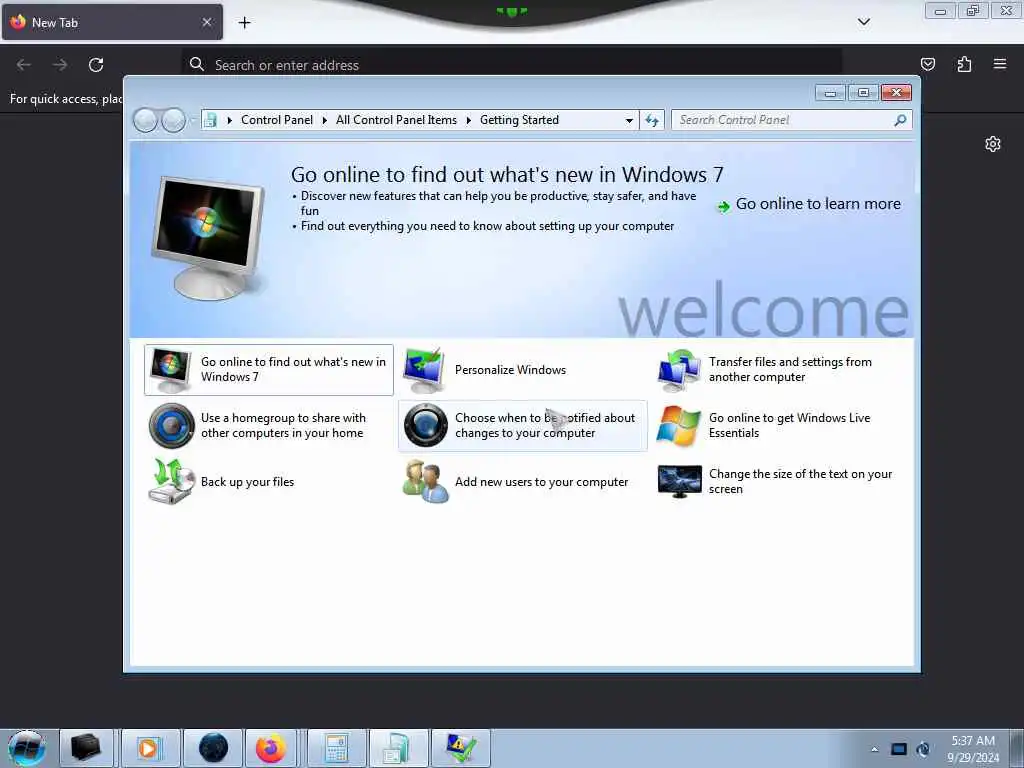
Task: Click the Transfer files and settings icon
Action: click(679, 370)
